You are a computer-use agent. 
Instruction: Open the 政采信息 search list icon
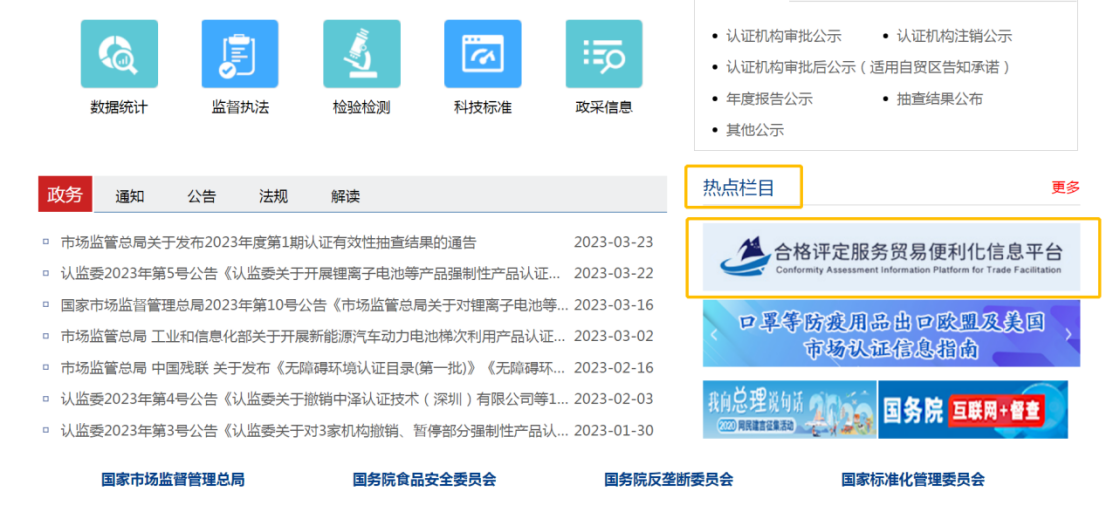point(604,54)
